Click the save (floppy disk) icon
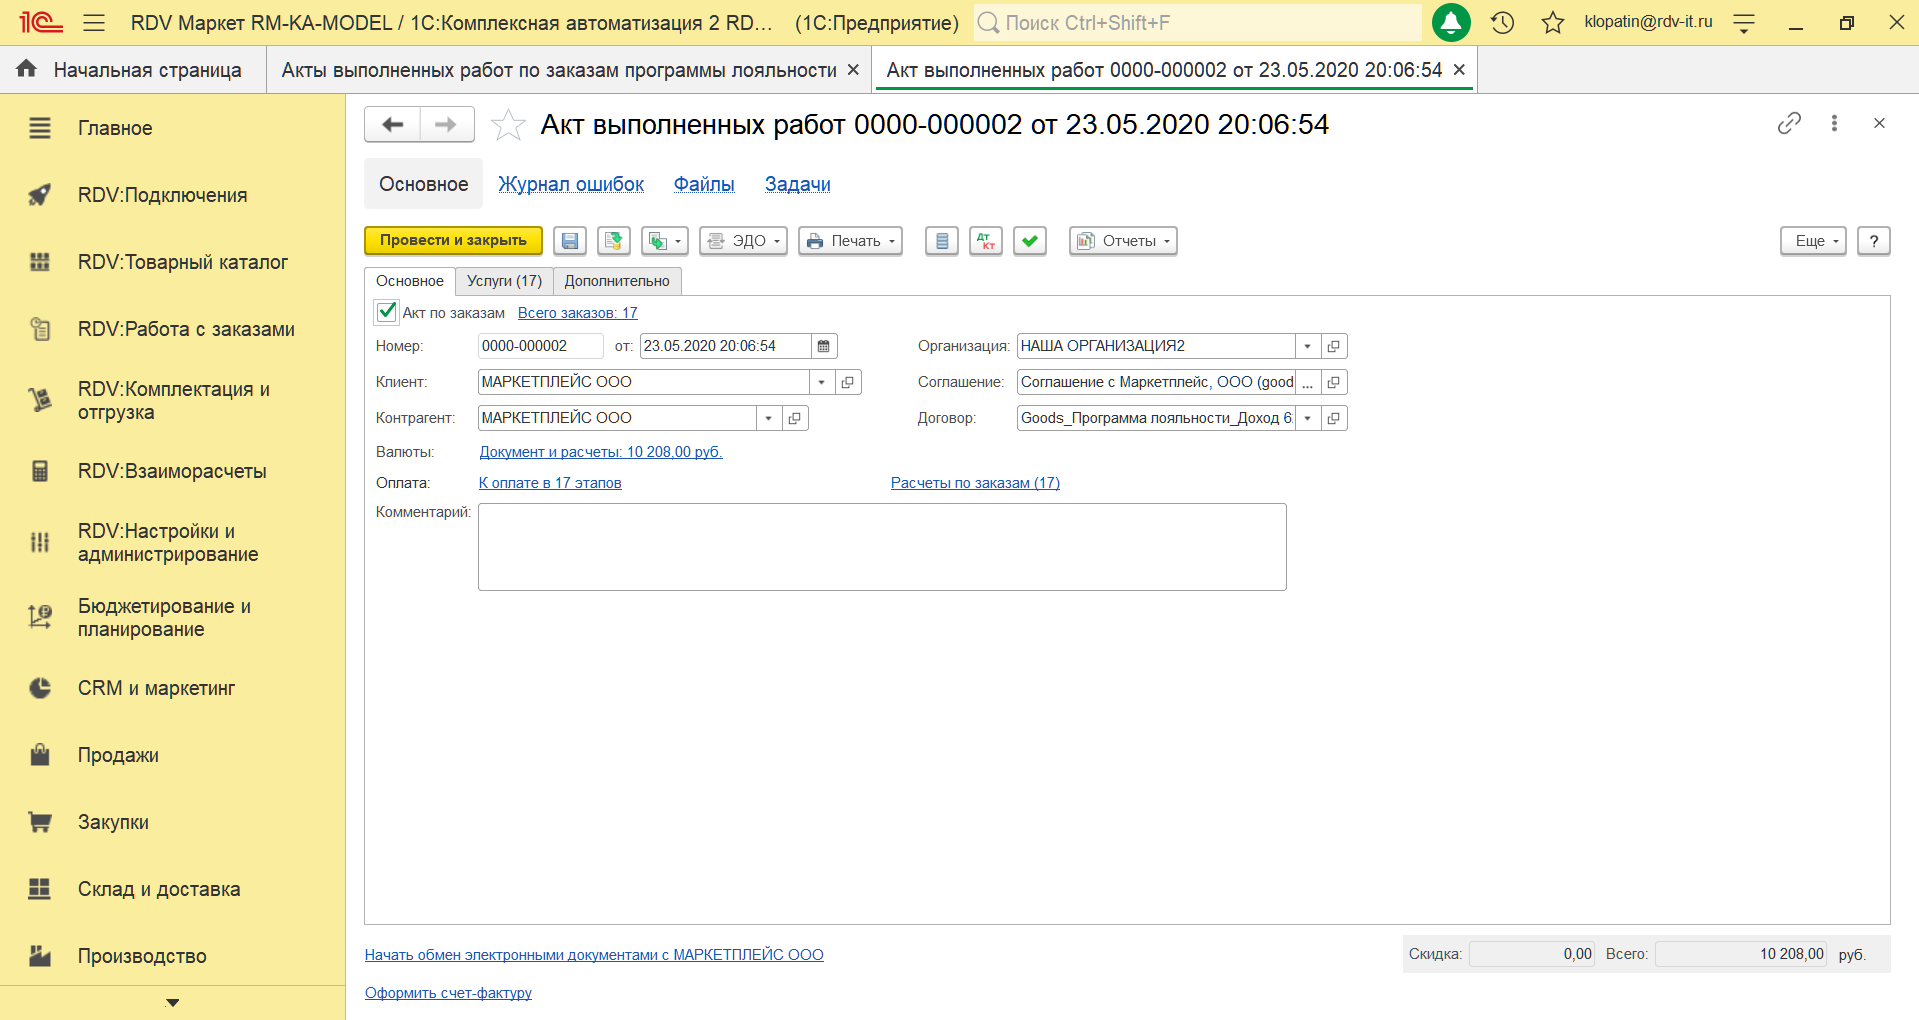Viewport: 1919px width, 1020px height. 570,241
